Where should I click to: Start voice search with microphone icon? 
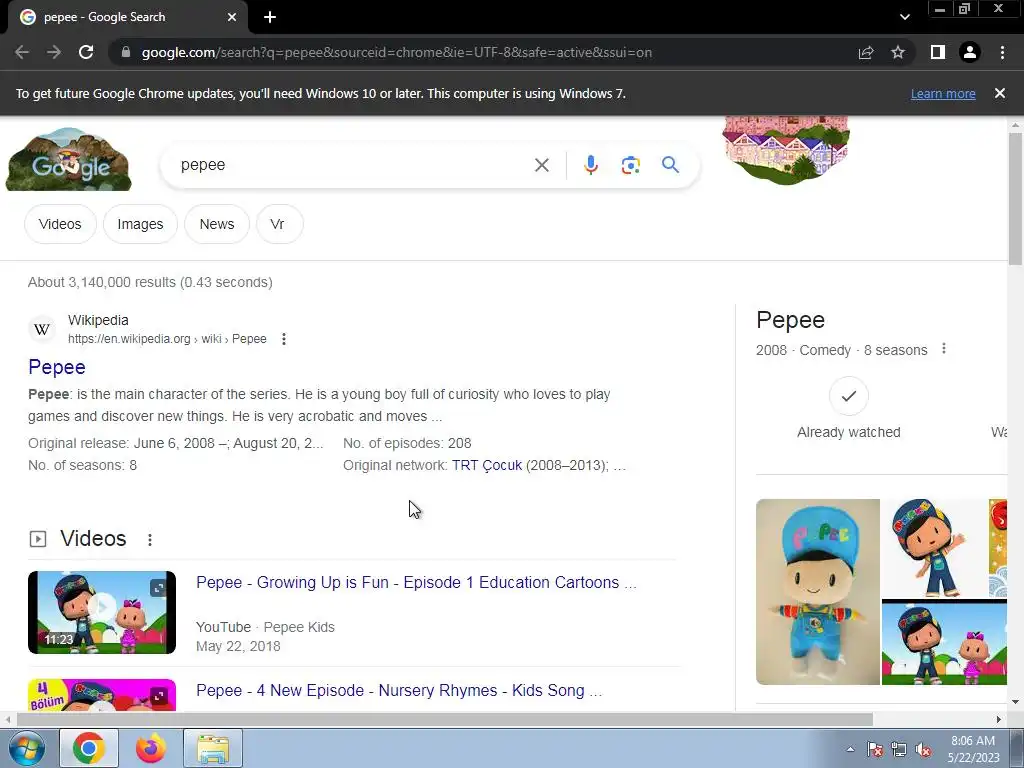click(x=590, y=165)
